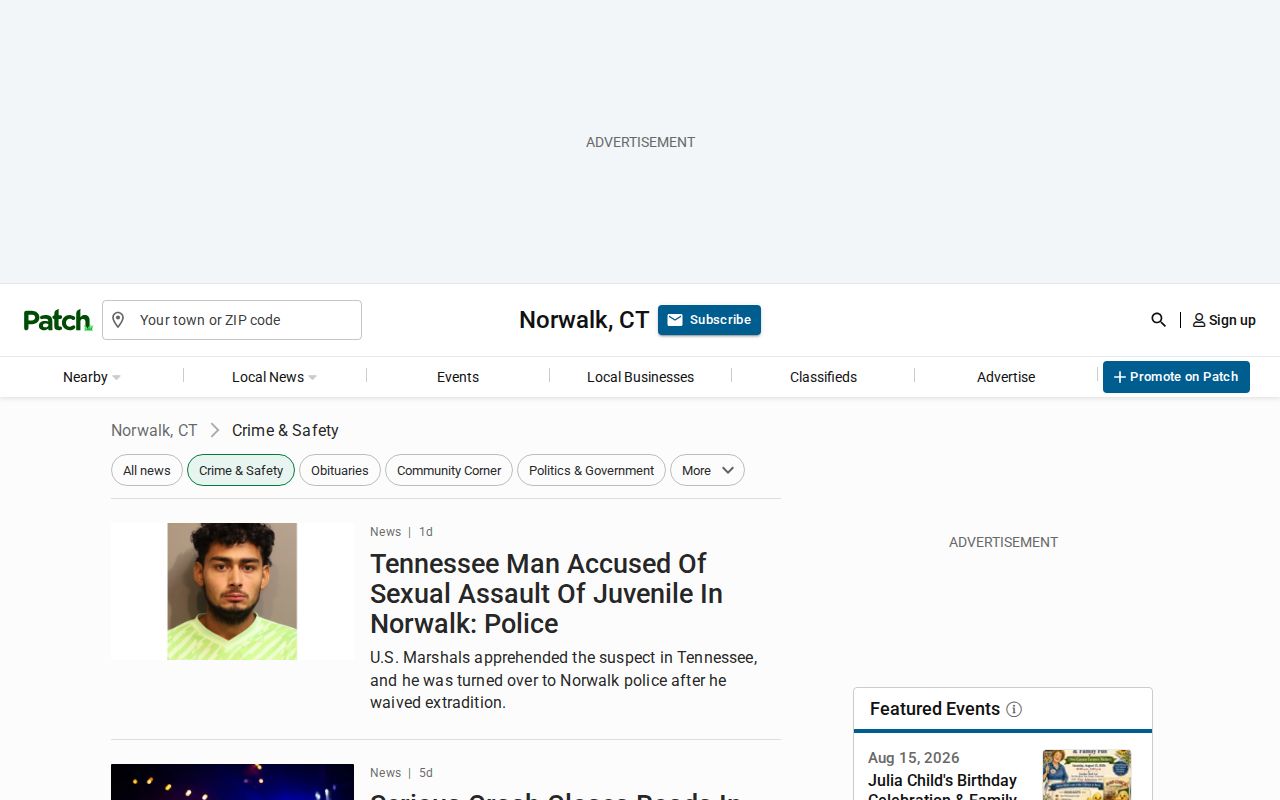Click the Featured Events info icon
1280x800 pixels.
pyautogui.click(x=1014, y=709)
